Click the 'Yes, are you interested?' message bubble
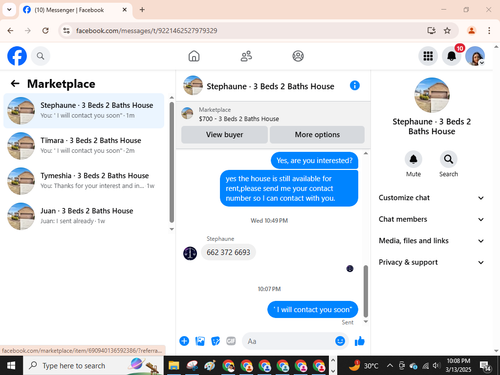This screenshot has height=375, width=500. [314, 161]
